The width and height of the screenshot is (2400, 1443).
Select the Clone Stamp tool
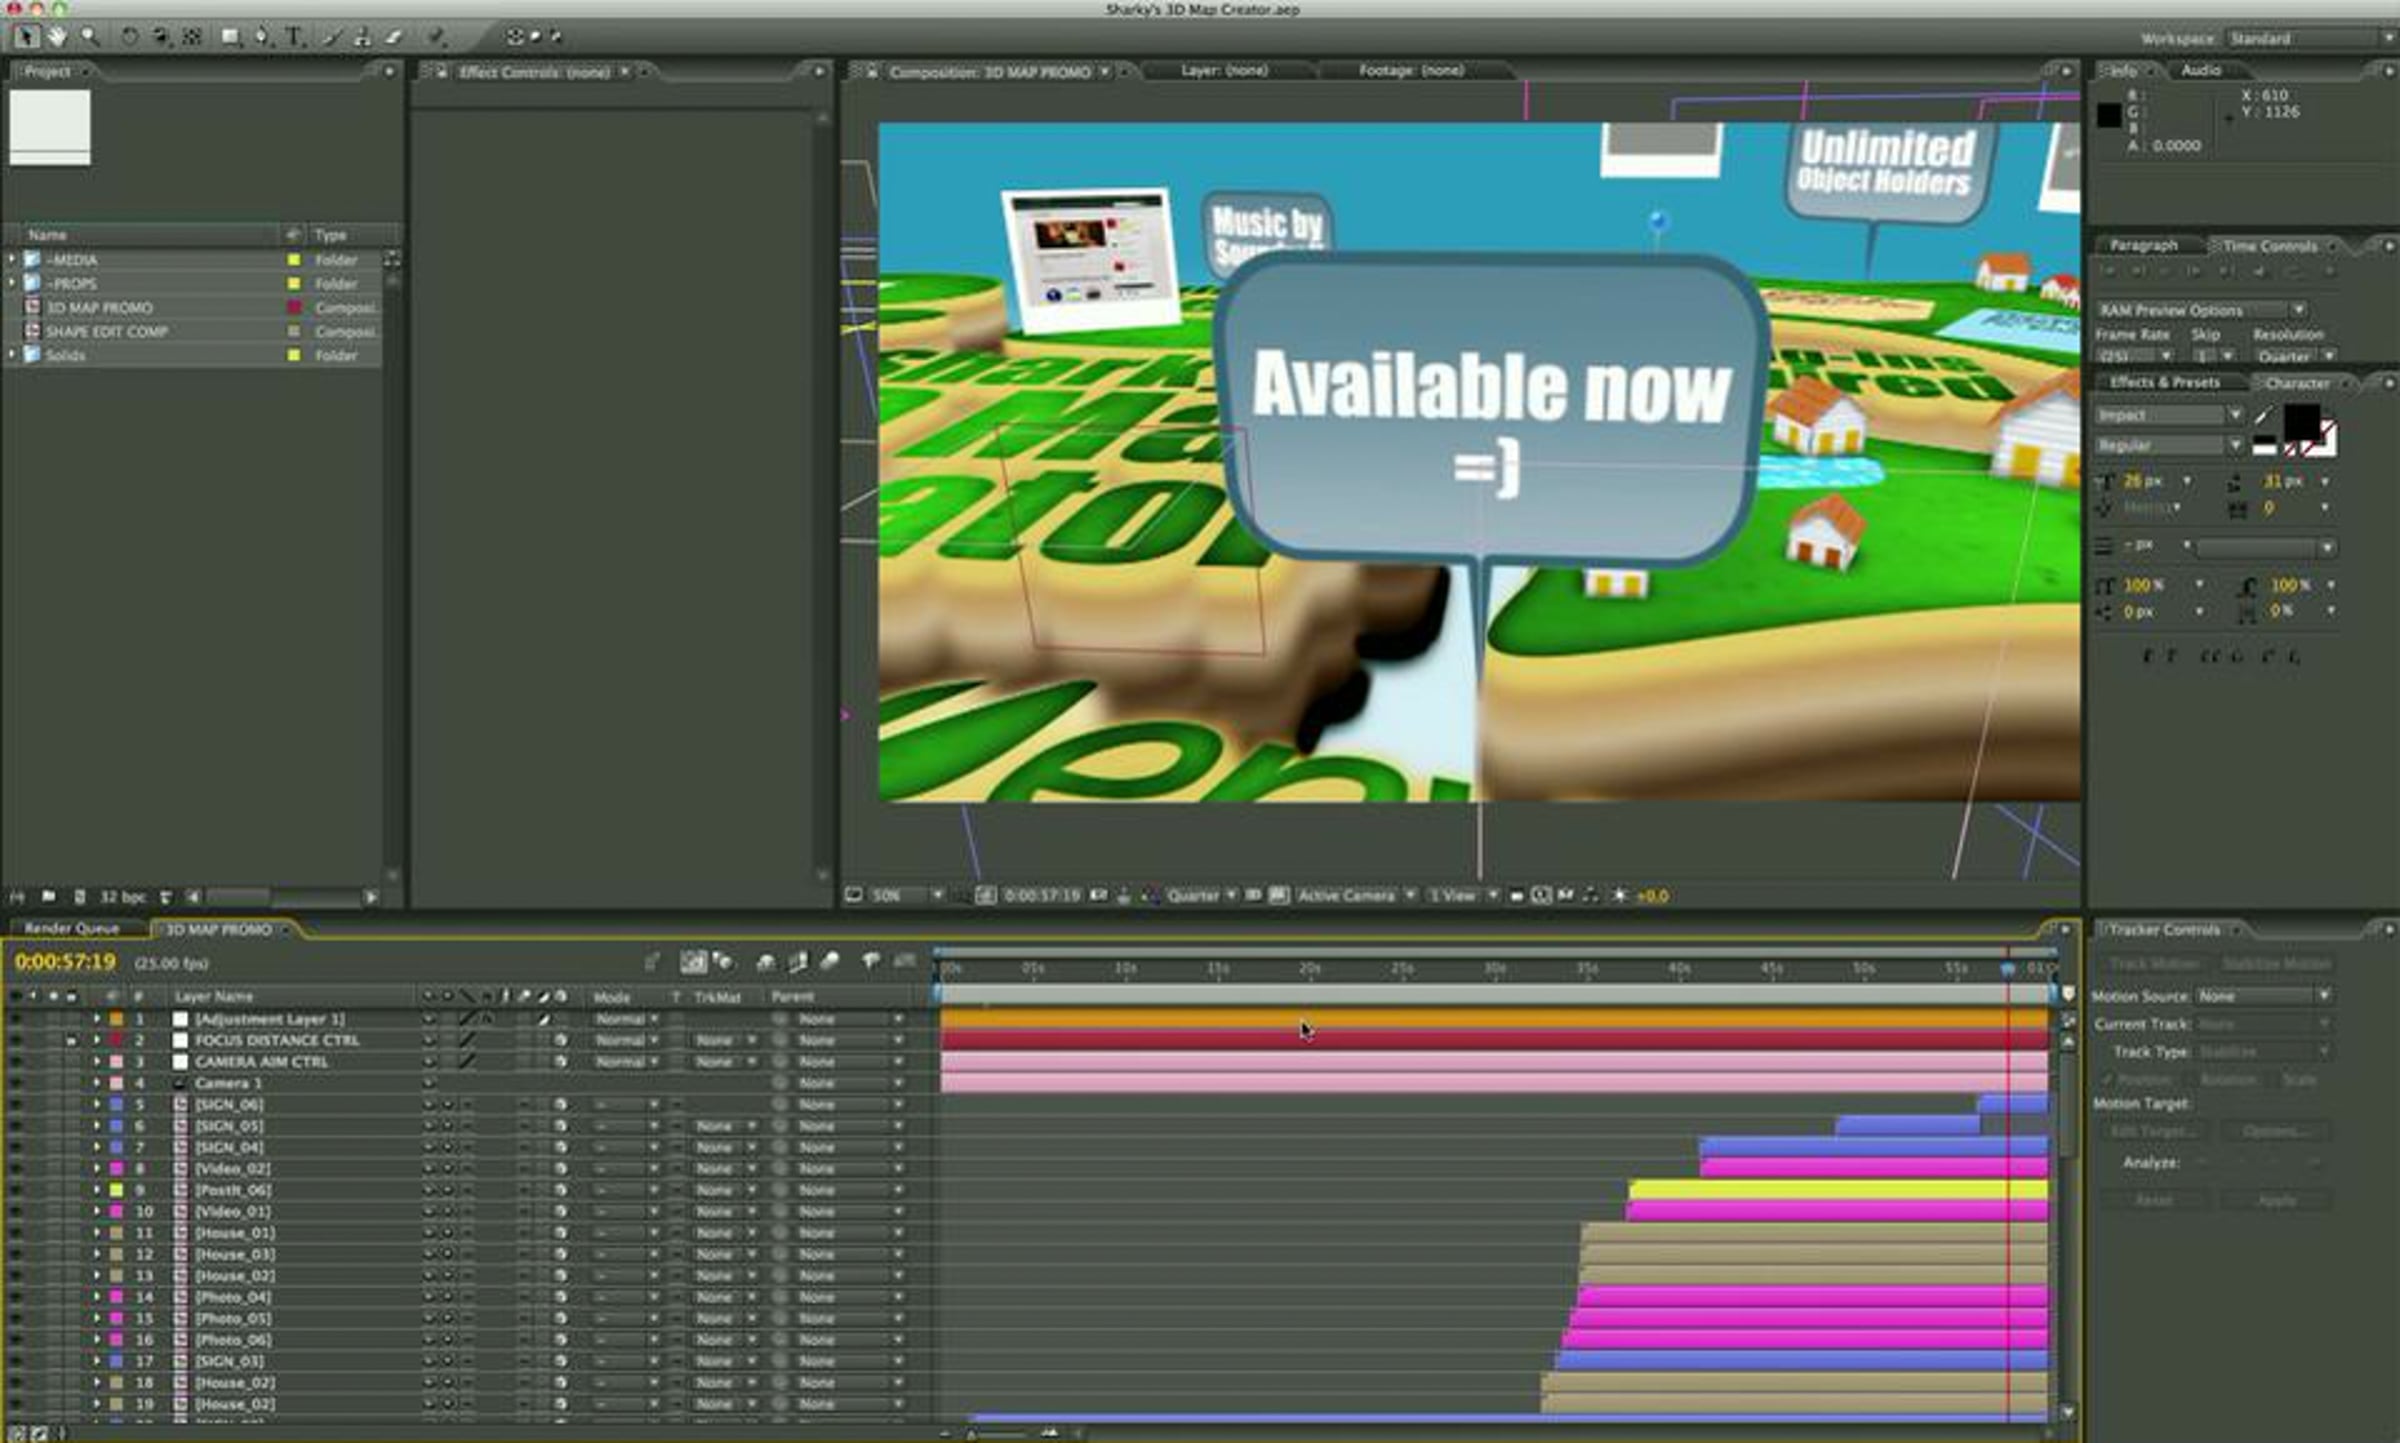[362, 37]
